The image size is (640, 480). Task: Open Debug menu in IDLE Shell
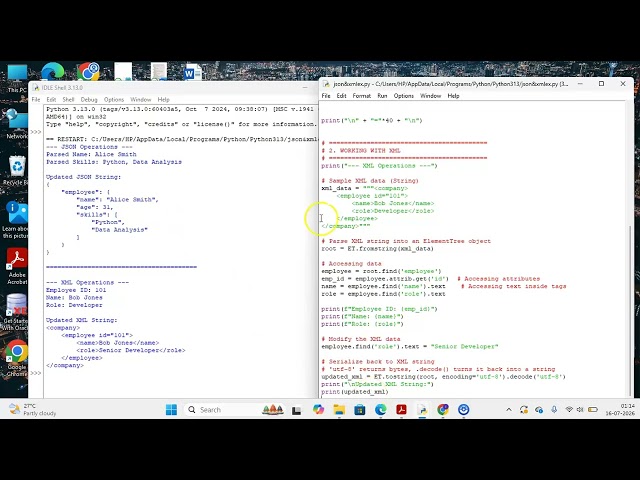pyautogui.click(x=89, y=100)
